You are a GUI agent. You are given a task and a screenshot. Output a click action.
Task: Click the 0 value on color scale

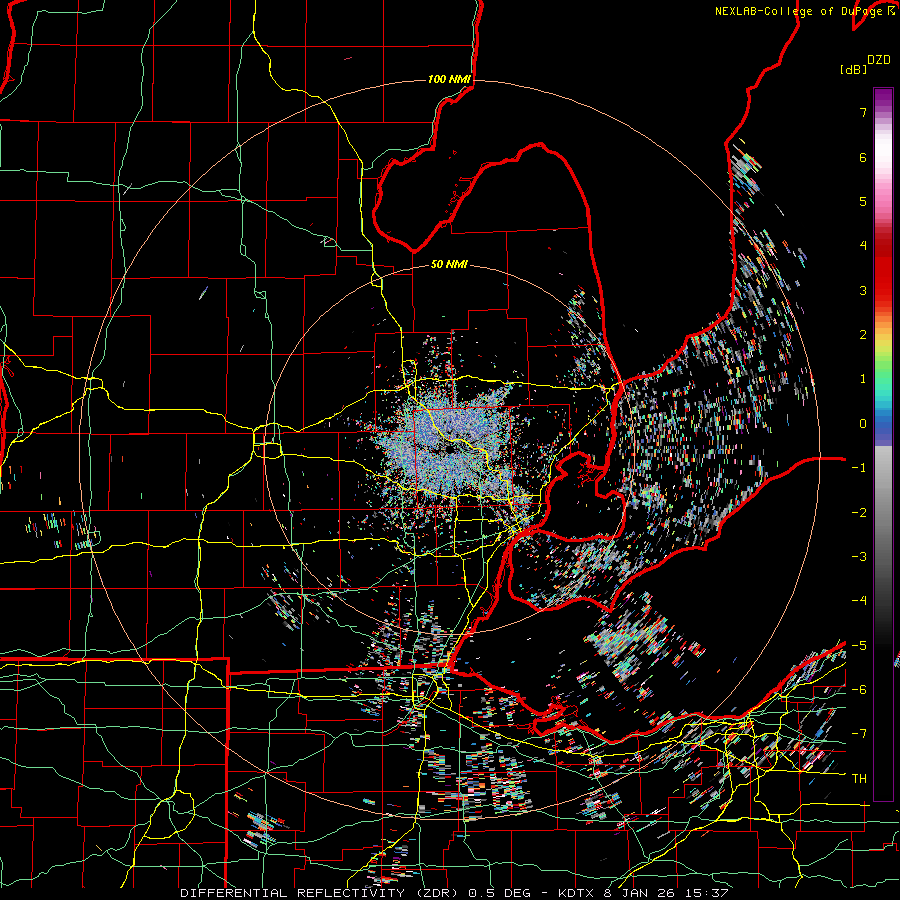click(x=863, y=424)
